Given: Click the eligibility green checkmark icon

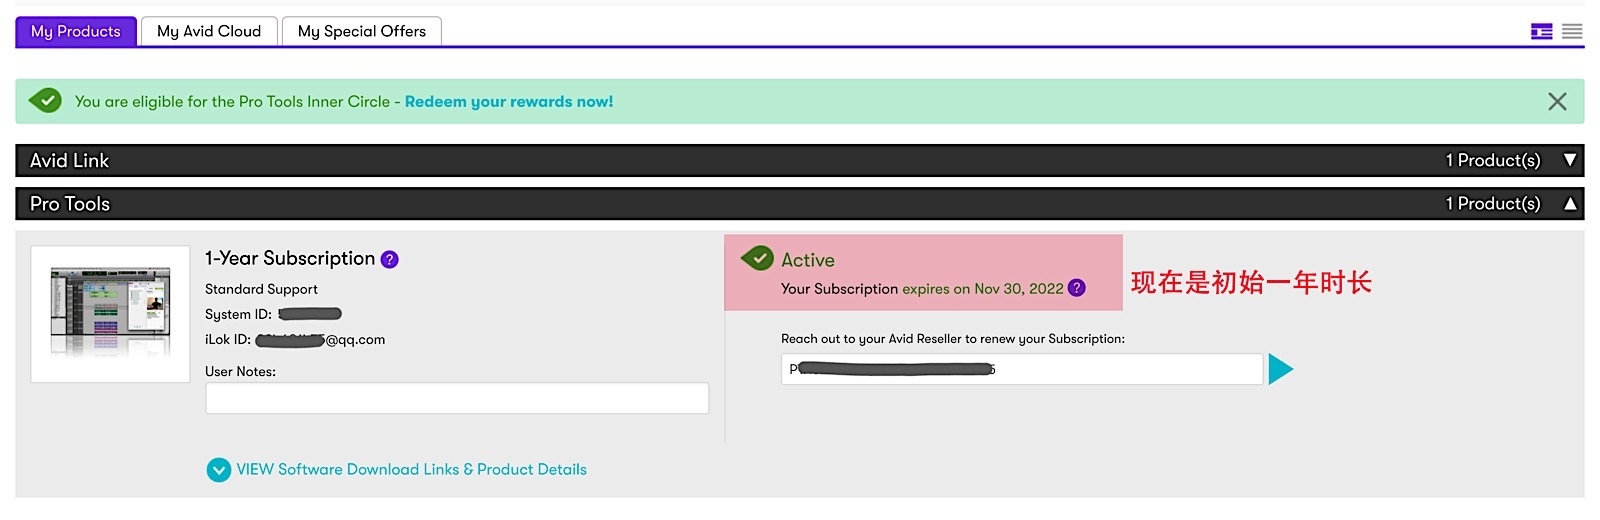Looking at the screenshot, I should 46,100.
